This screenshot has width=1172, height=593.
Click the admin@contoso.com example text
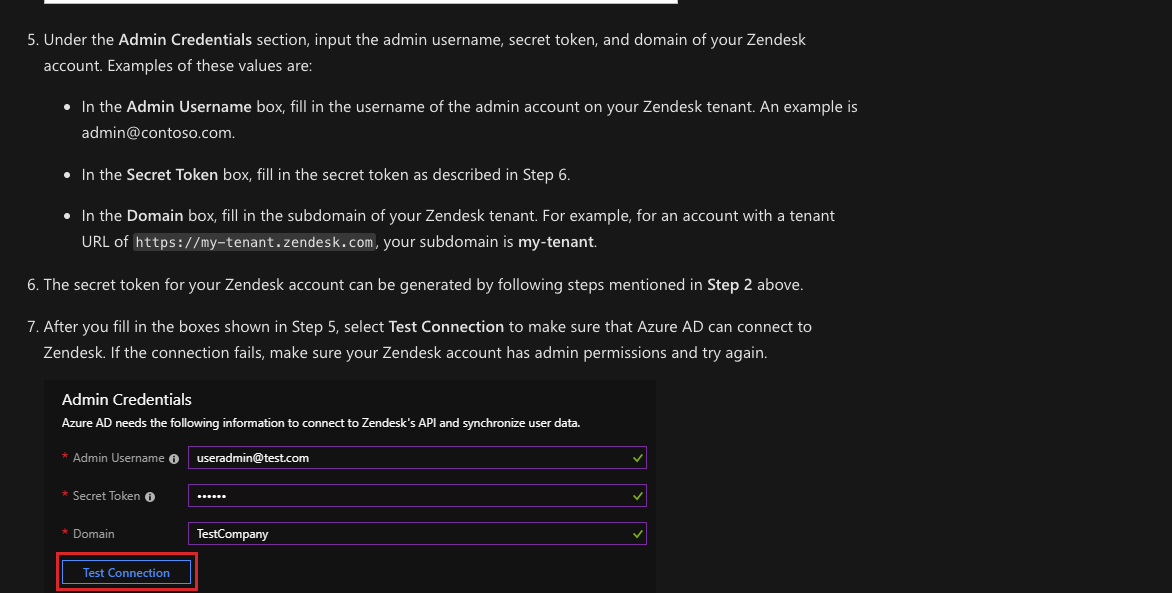point(158,132)
